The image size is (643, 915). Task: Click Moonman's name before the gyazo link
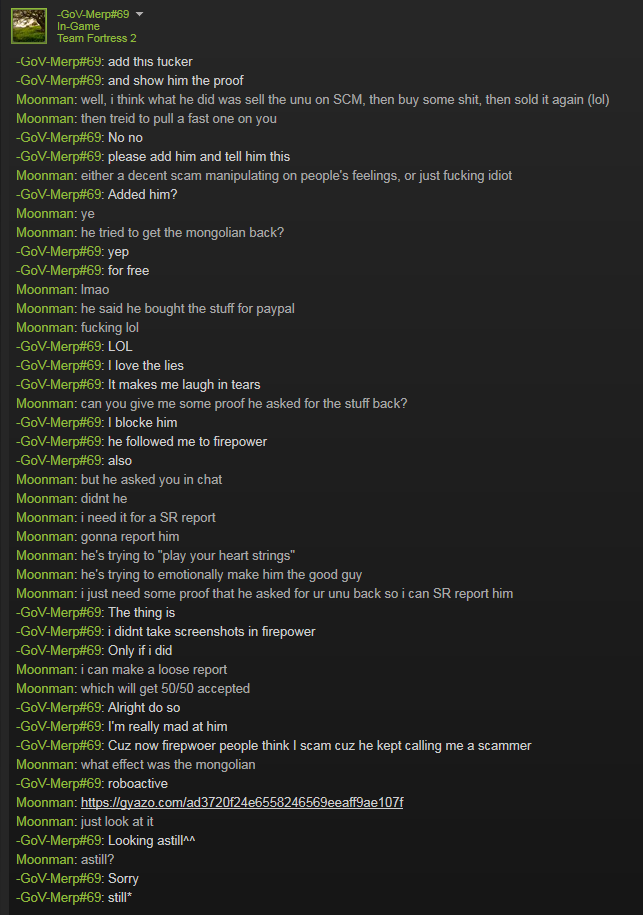pyautogui.click(x=46, y=802)
